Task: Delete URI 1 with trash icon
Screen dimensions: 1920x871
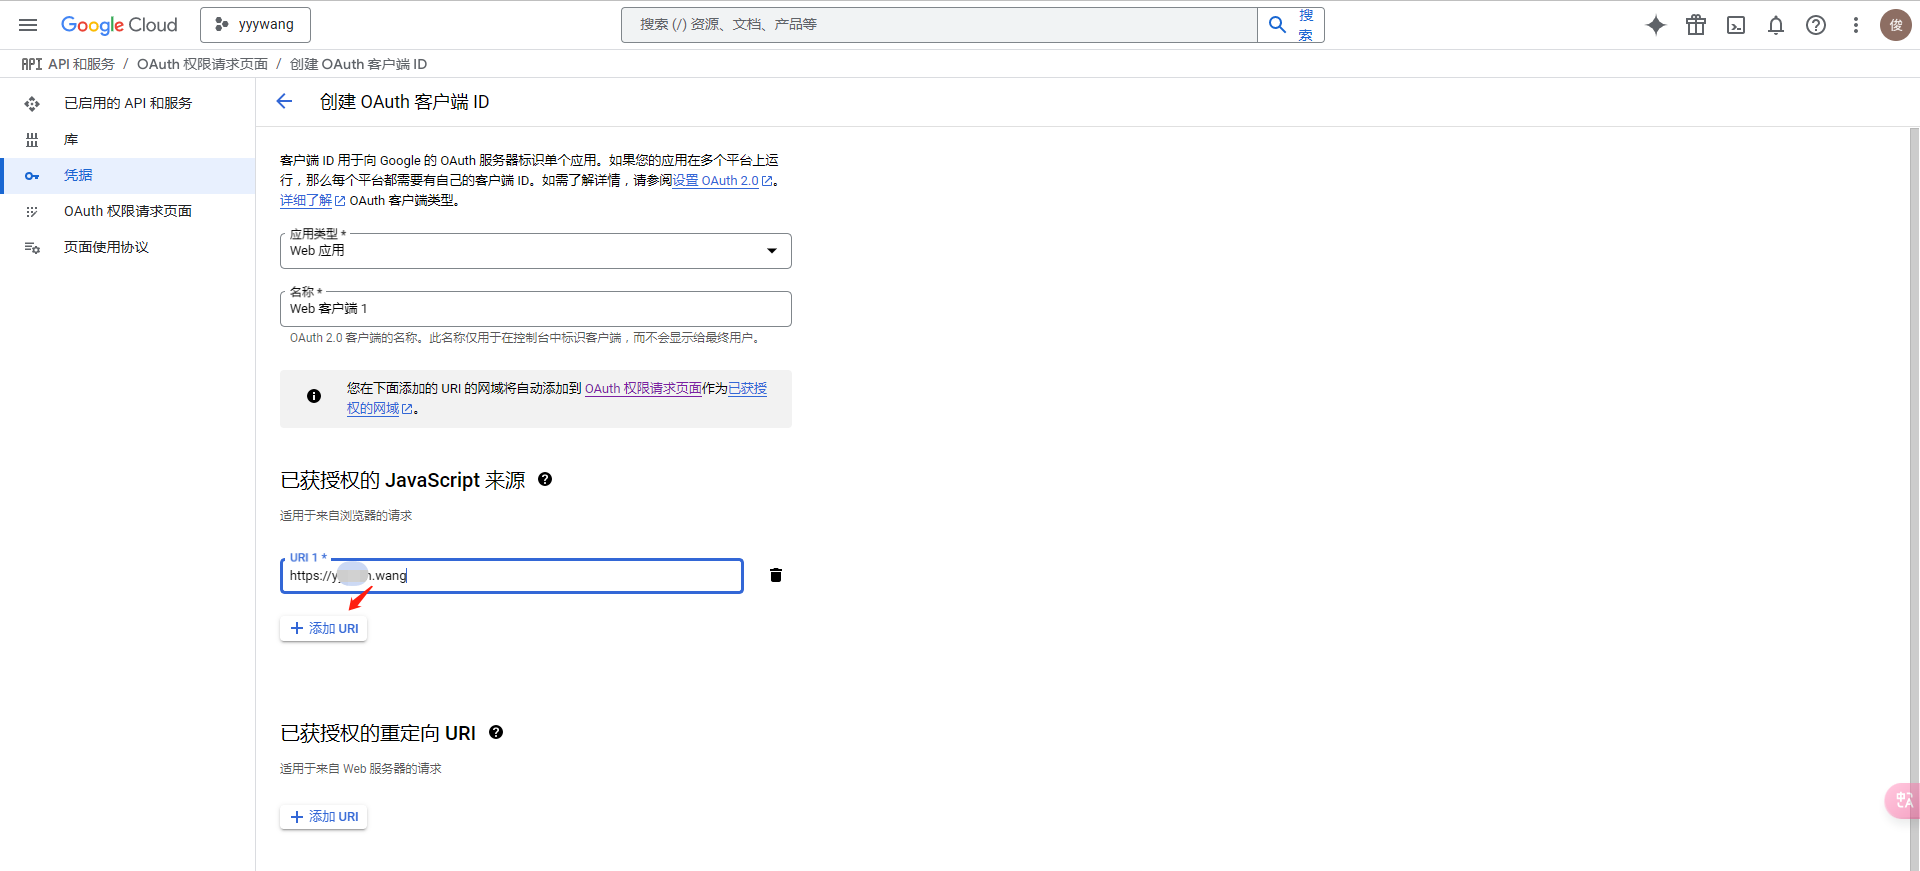Action: pyautogui.click(x=776, y=575)
